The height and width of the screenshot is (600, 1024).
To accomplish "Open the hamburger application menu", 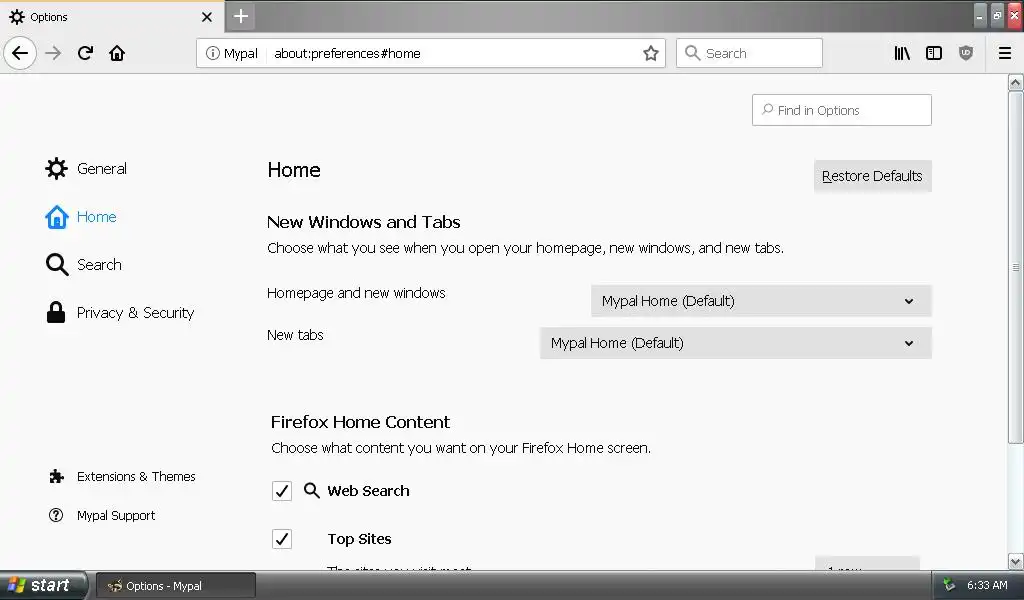I will [x=1005, y=53].
